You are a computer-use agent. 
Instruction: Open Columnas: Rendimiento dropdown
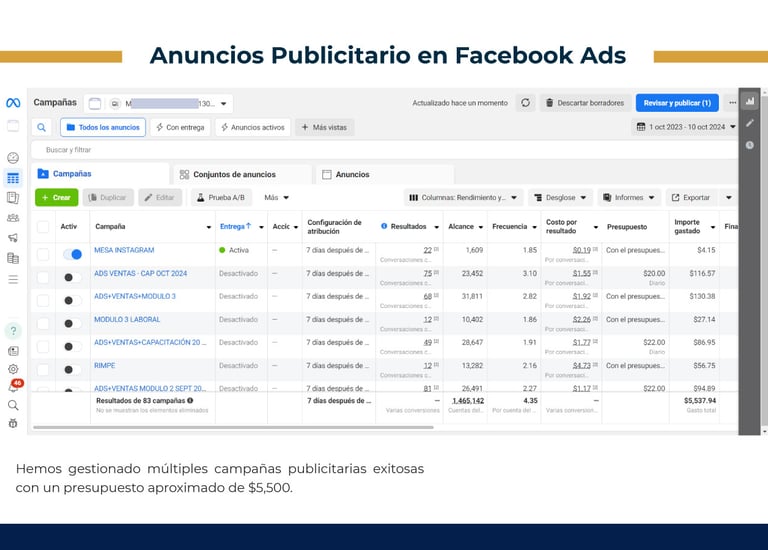(463, 197)
